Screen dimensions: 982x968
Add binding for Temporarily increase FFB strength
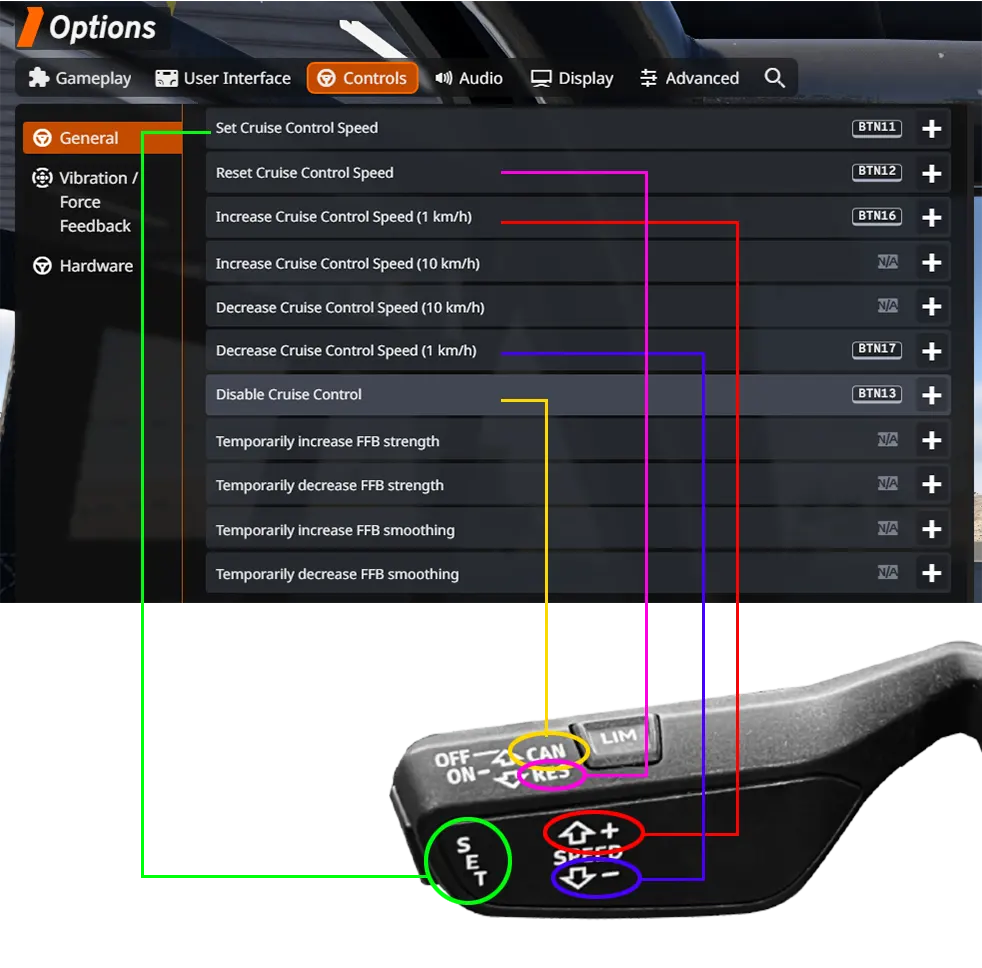point(931,440)
